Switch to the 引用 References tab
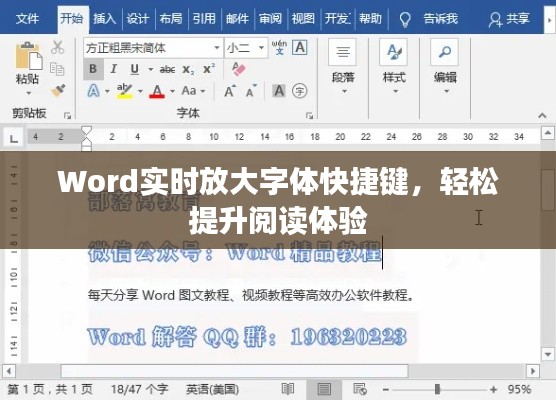The height and width of the screenshot is (400, 556). tap(204, 18)
